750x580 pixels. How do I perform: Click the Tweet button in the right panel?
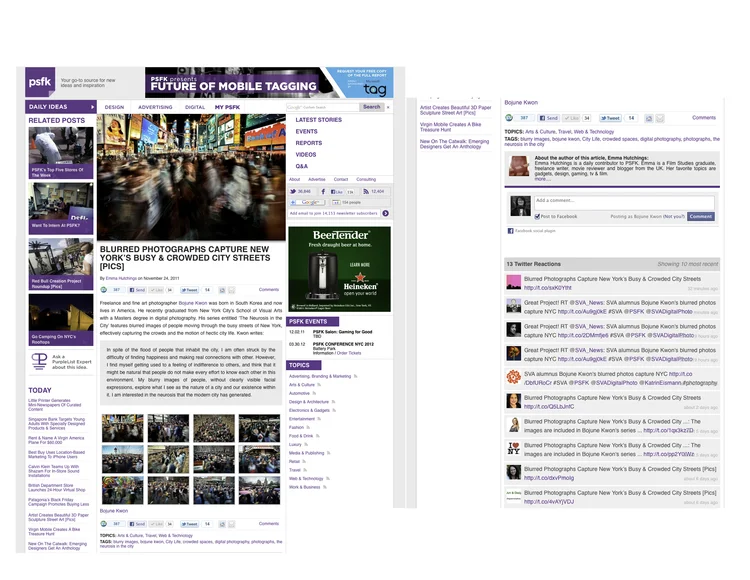click(x=610, y=118)
